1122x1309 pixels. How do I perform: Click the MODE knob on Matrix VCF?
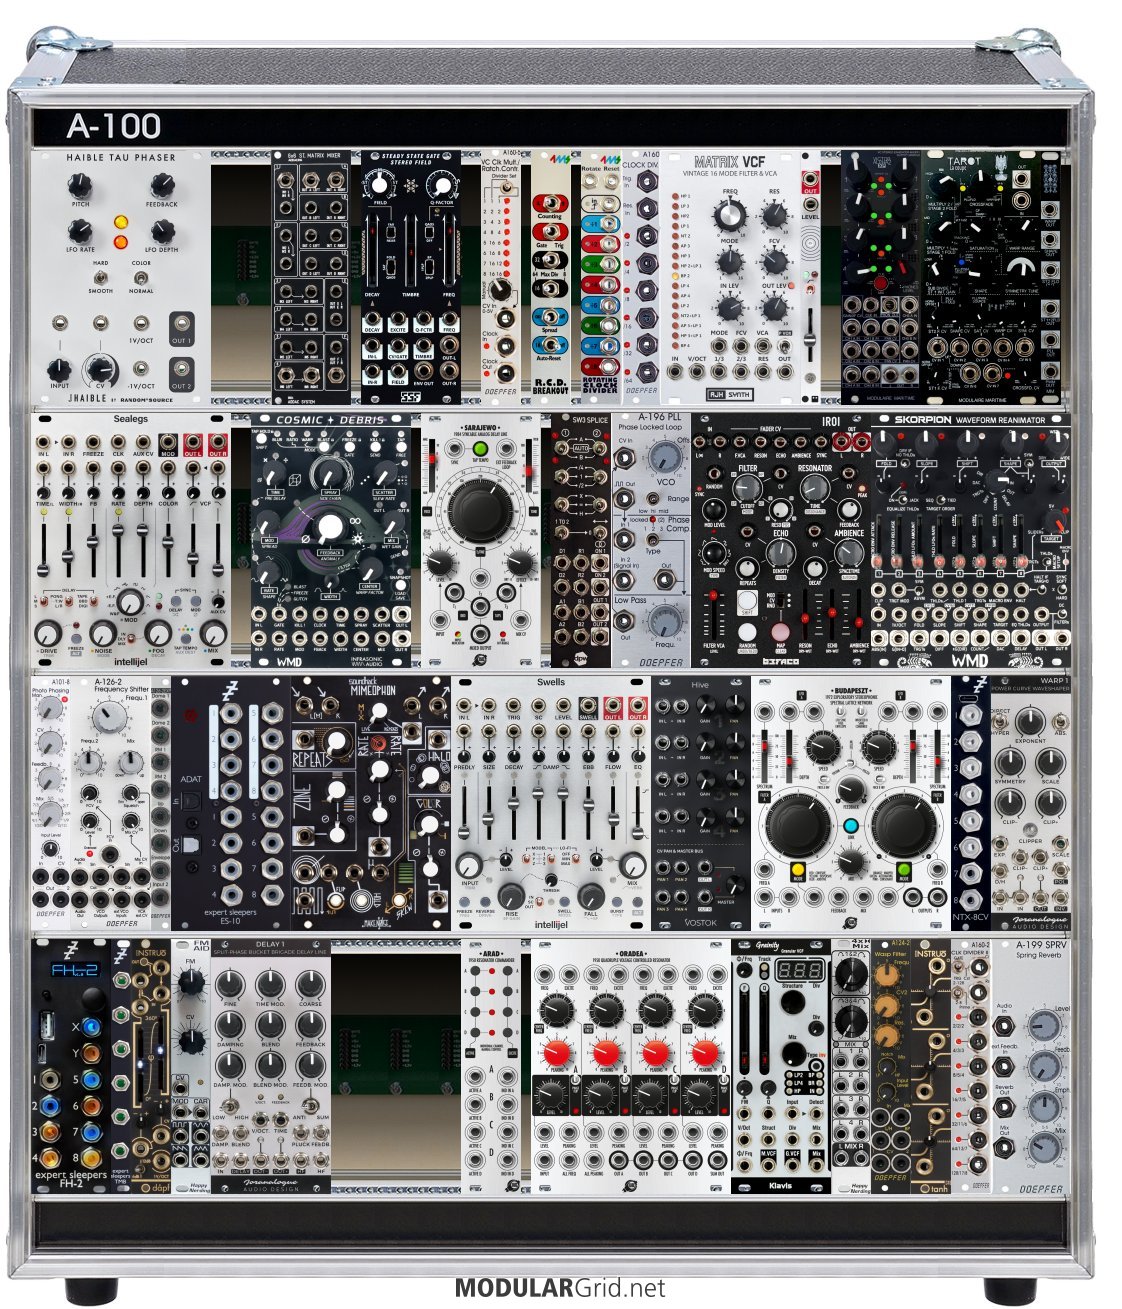pyautogui.click(x=730, y=262)
